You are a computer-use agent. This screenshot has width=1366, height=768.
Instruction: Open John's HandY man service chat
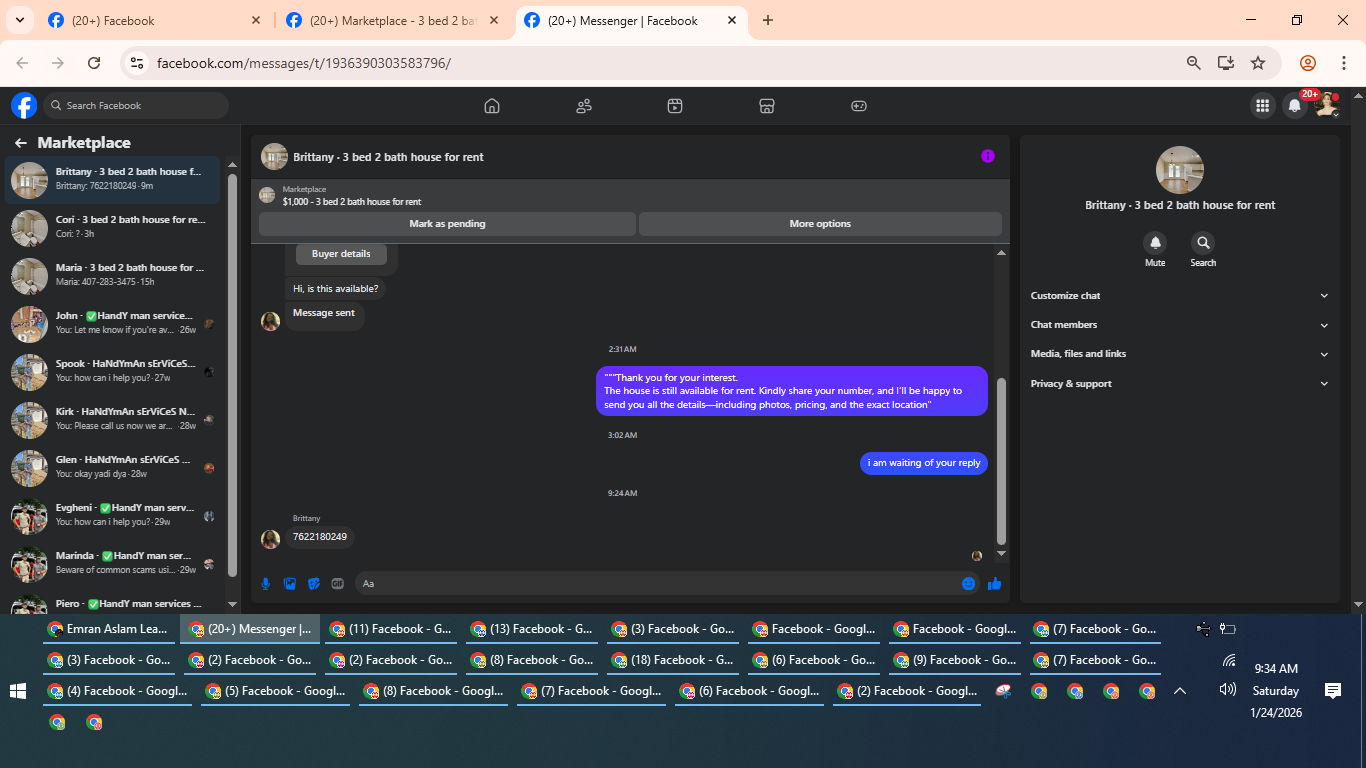click(112, 323)
